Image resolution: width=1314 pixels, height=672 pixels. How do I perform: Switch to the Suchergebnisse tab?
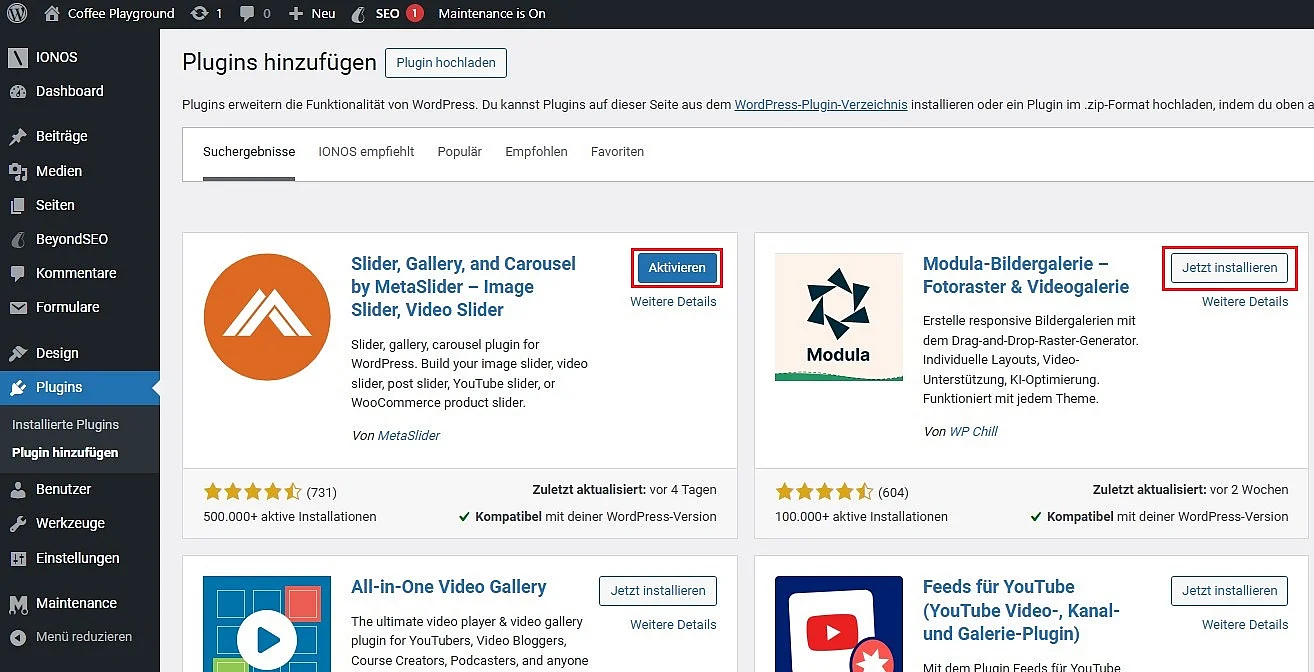click(x=249, y=152)
